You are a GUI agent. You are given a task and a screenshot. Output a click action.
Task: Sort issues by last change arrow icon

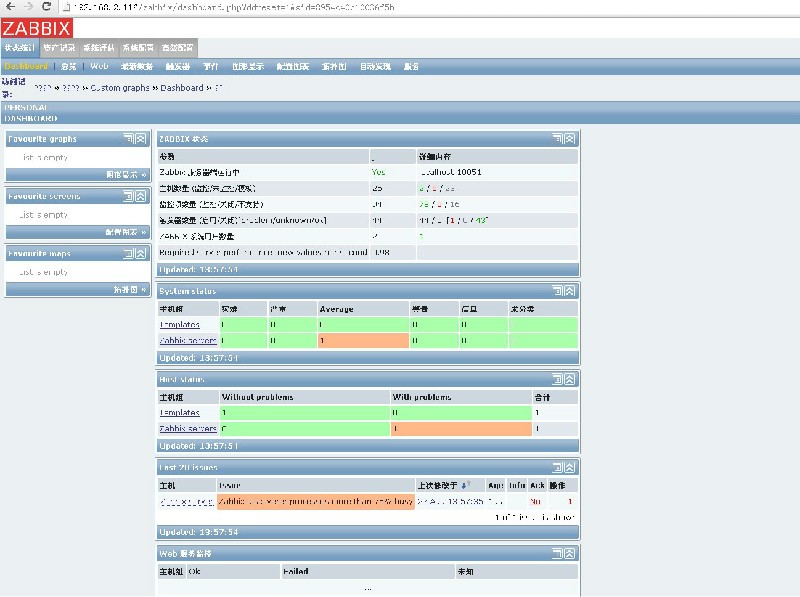tap(465, 485)
